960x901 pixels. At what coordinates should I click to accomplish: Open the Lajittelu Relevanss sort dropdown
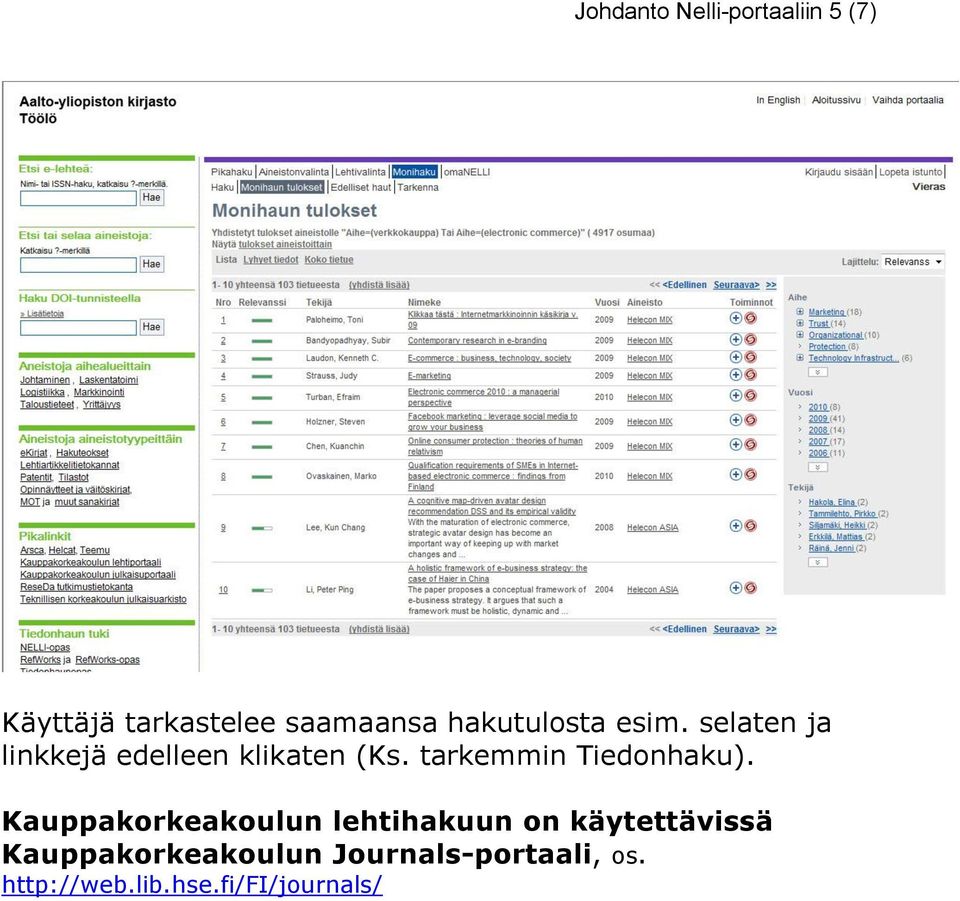coord(912,262)
